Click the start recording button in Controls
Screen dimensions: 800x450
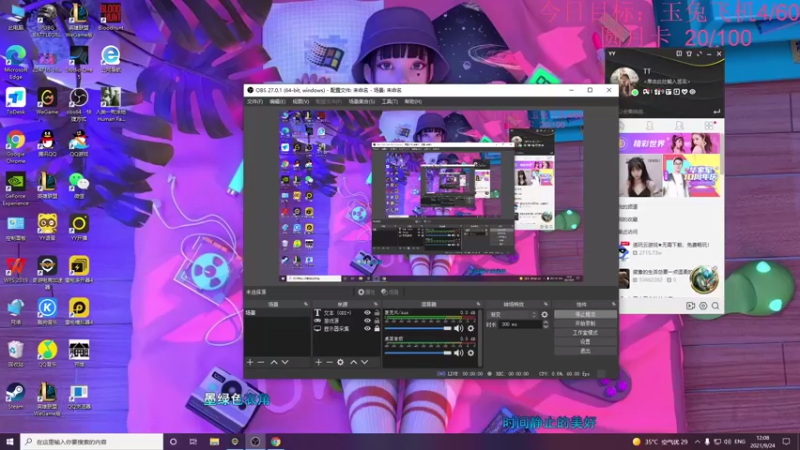click(x=585, y=323)
